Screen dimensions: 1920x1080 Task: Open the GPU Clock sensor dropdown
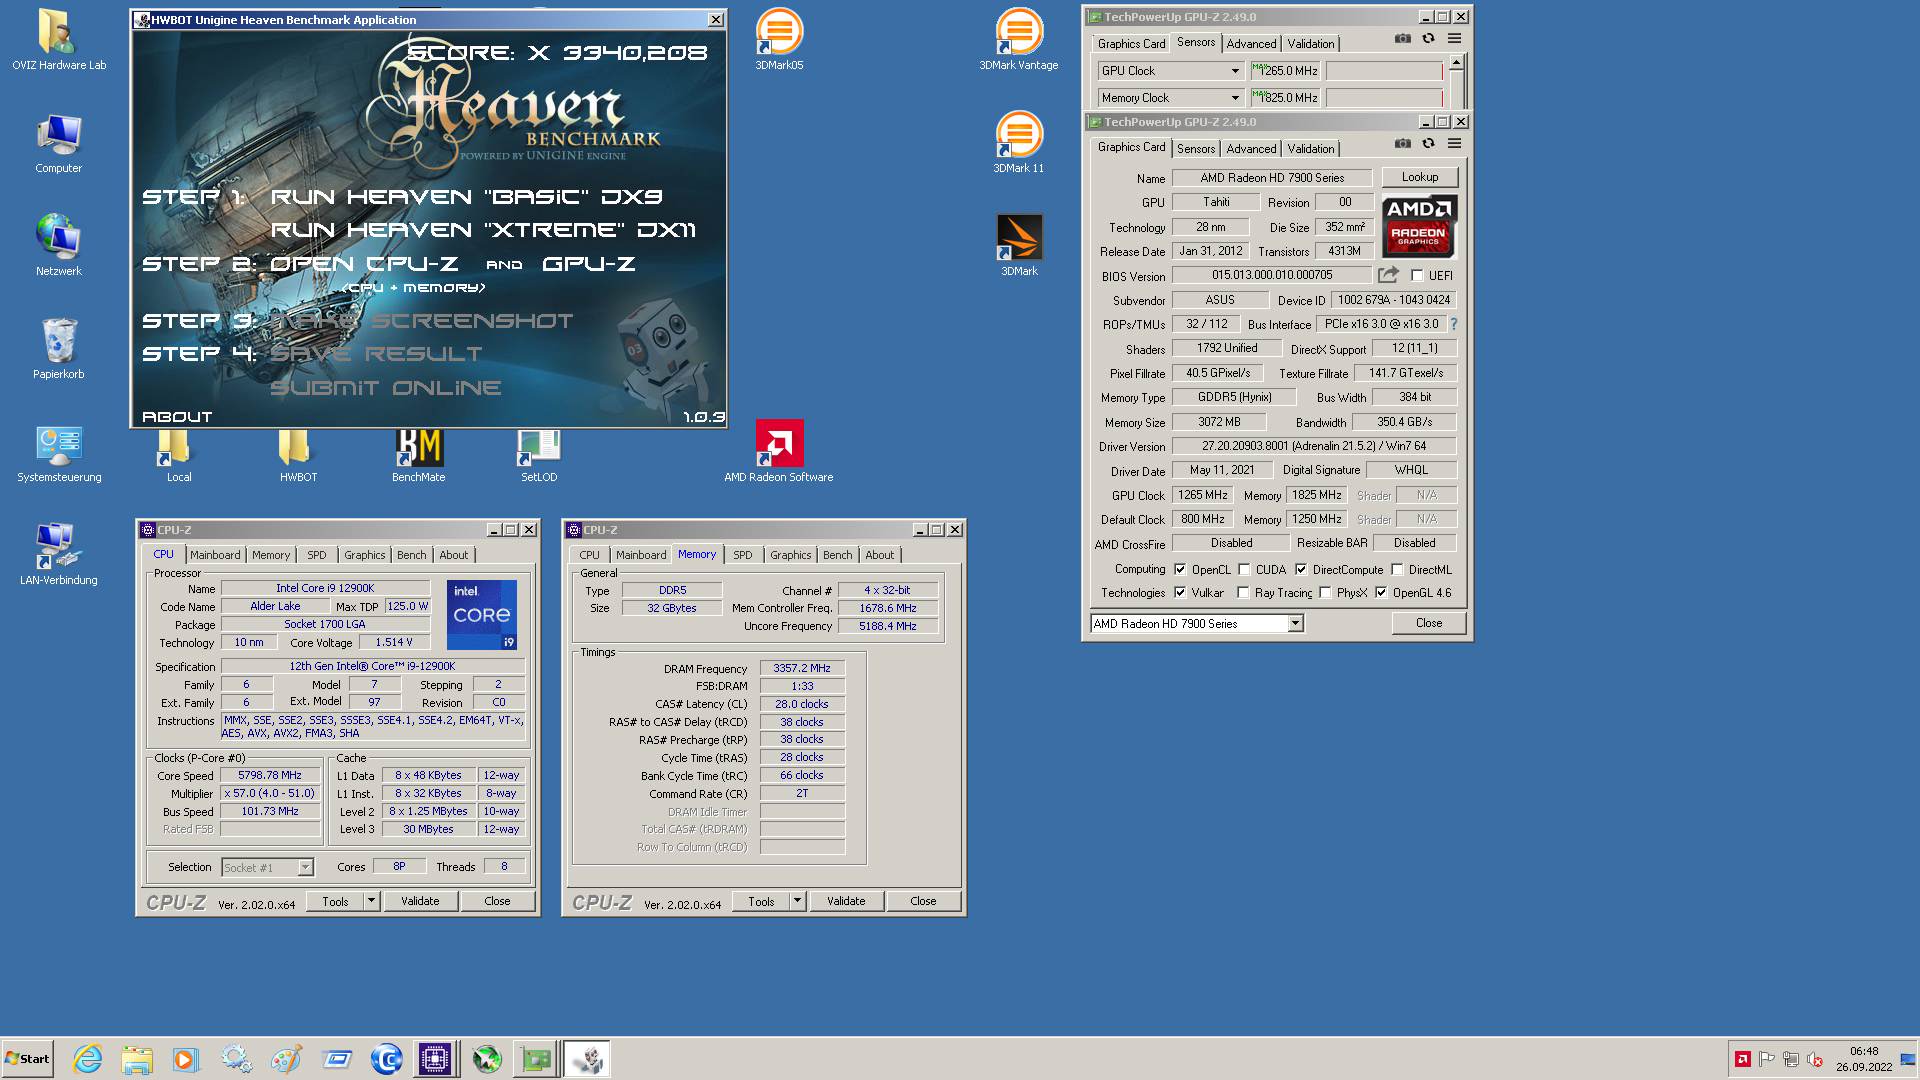click(x=1235, y=71)
